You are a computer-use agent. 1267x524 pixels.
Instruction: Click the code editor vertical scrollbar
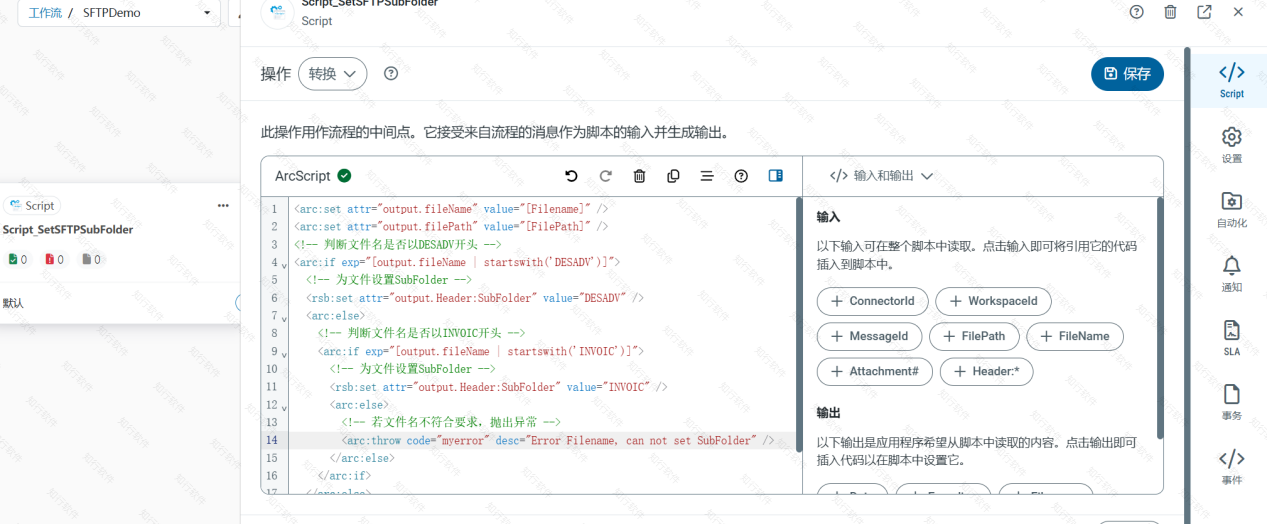(799, 325)
